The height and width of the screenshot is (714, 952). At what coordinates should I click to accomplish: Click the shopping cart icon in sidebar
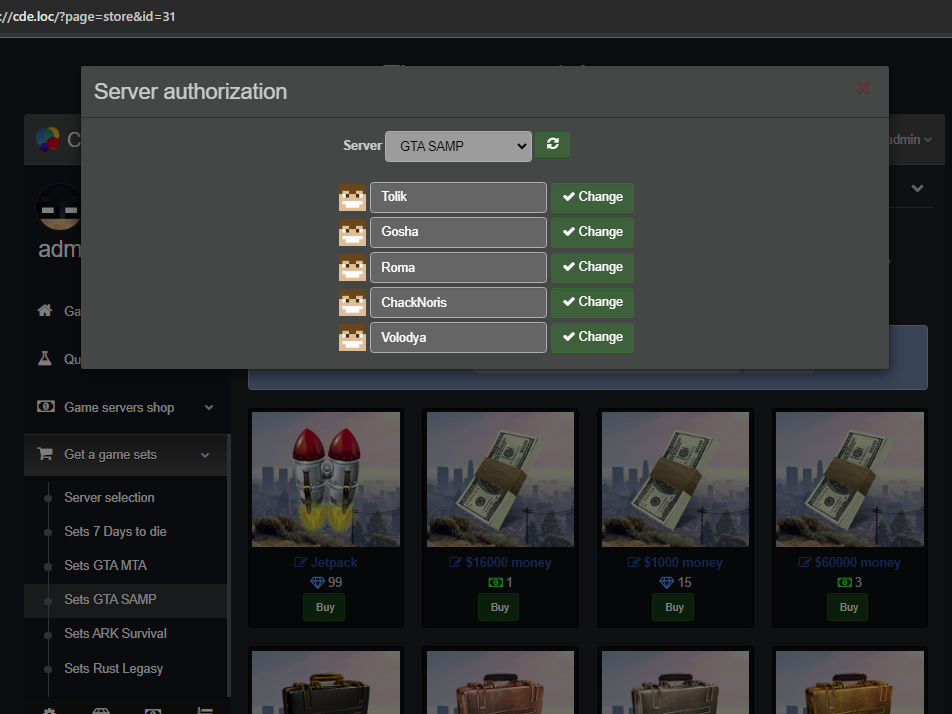point(45,454)
